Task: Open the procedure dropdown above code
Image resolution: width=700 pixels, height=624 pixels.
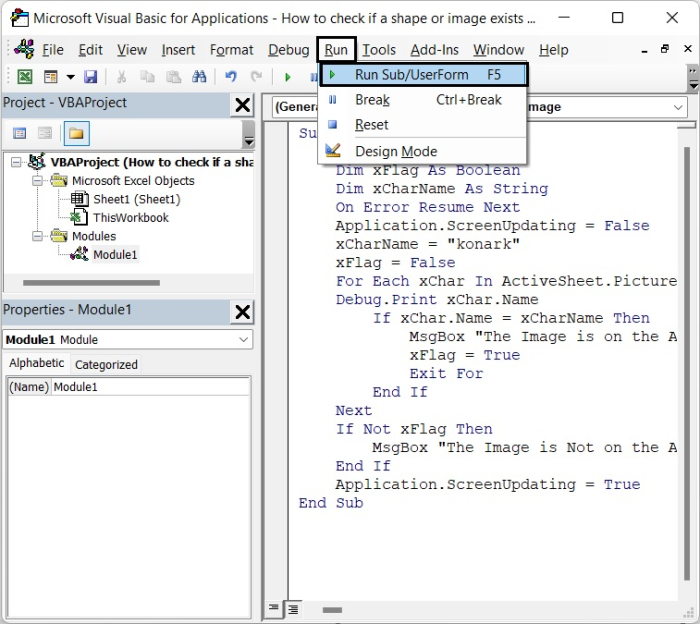Action: pos(679,107)
